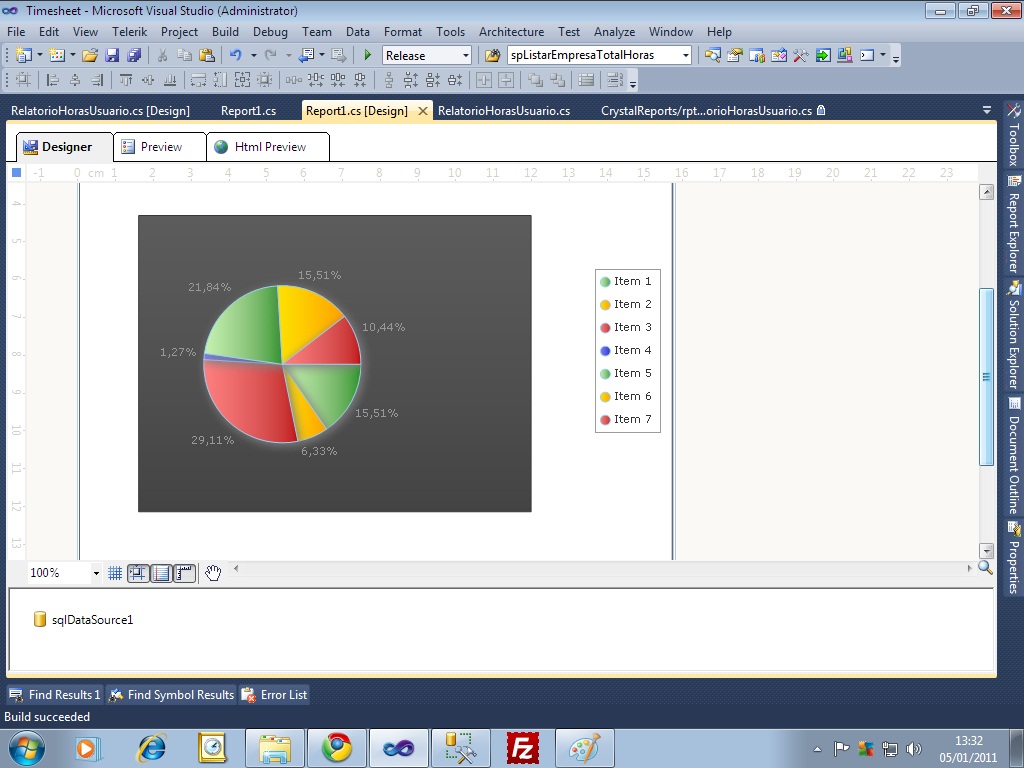
Task: Open the Release configuration dropdown
Action: 464,56
